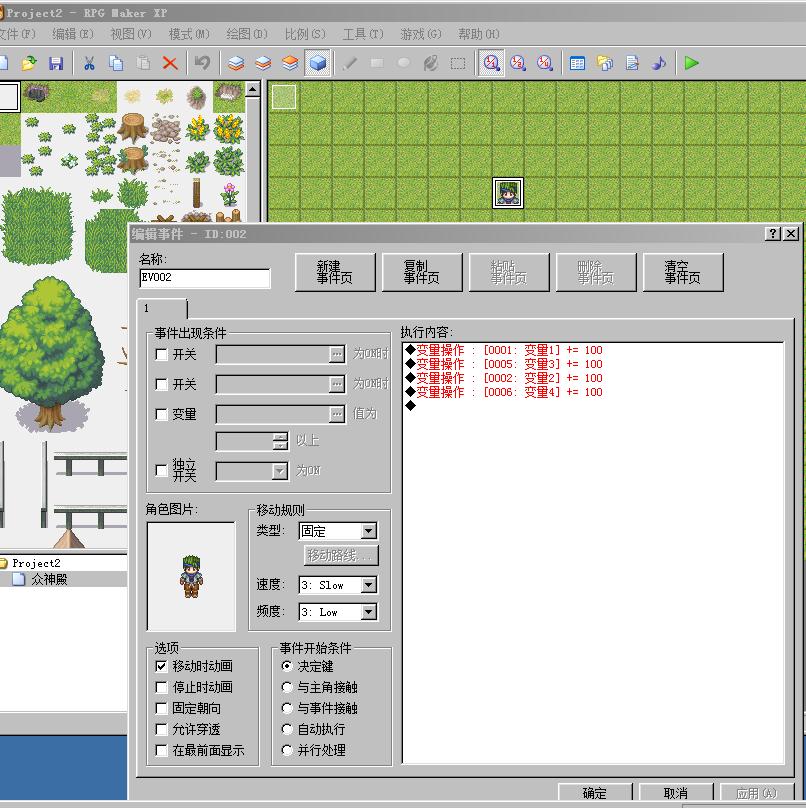Click the Copy icon in the toolbar
This screenshot has height=808, width=806.
[116, 63]
